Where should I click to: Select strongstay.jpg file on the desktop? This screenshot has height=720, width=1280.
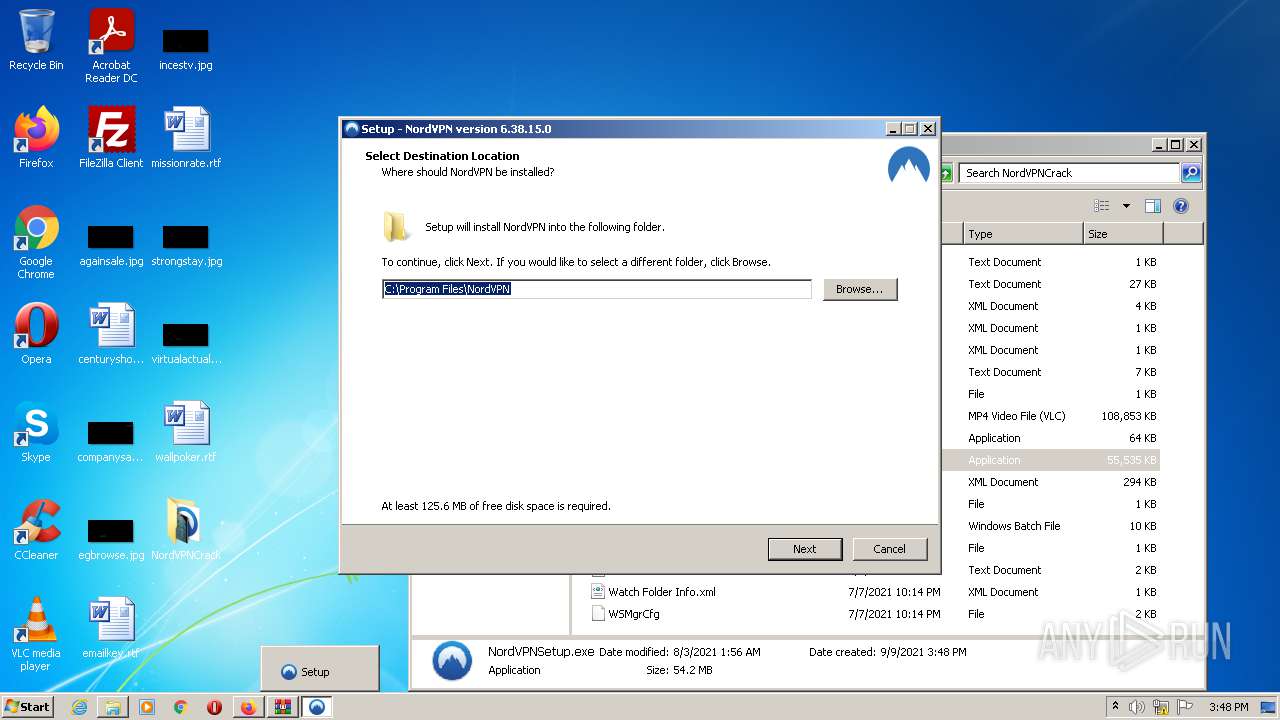coord(186,246)
